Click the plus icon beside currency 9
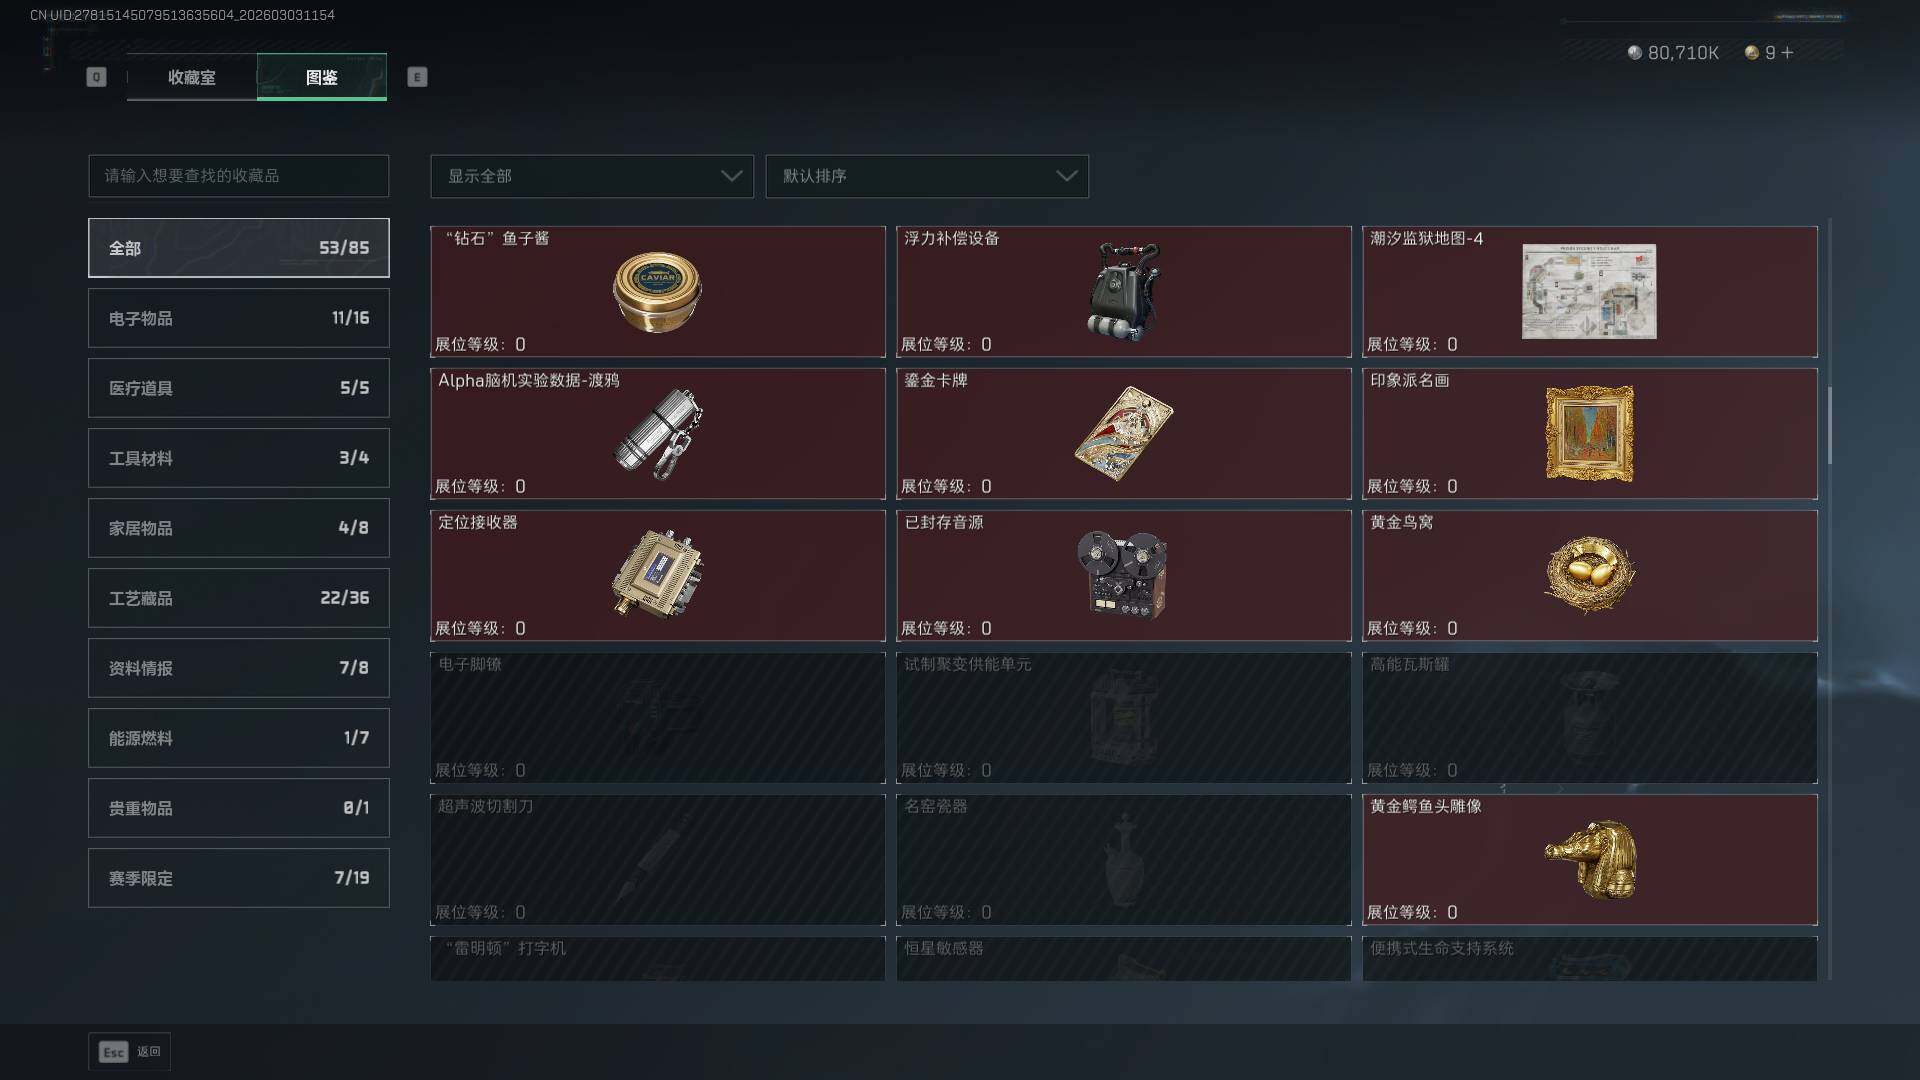 [1787, 53]
